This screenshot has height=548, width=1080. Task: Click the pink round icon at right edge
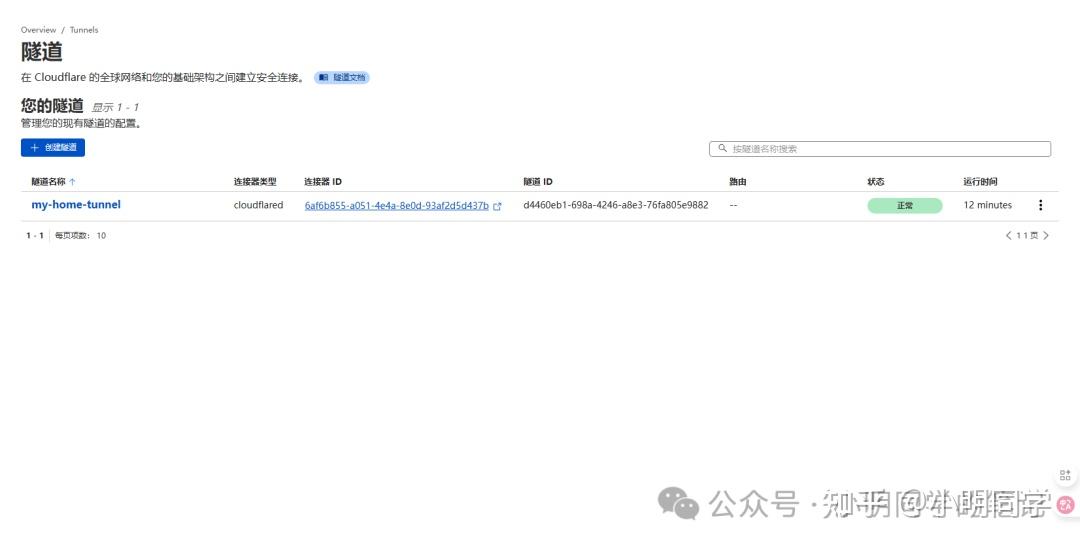click(1066, 504)
